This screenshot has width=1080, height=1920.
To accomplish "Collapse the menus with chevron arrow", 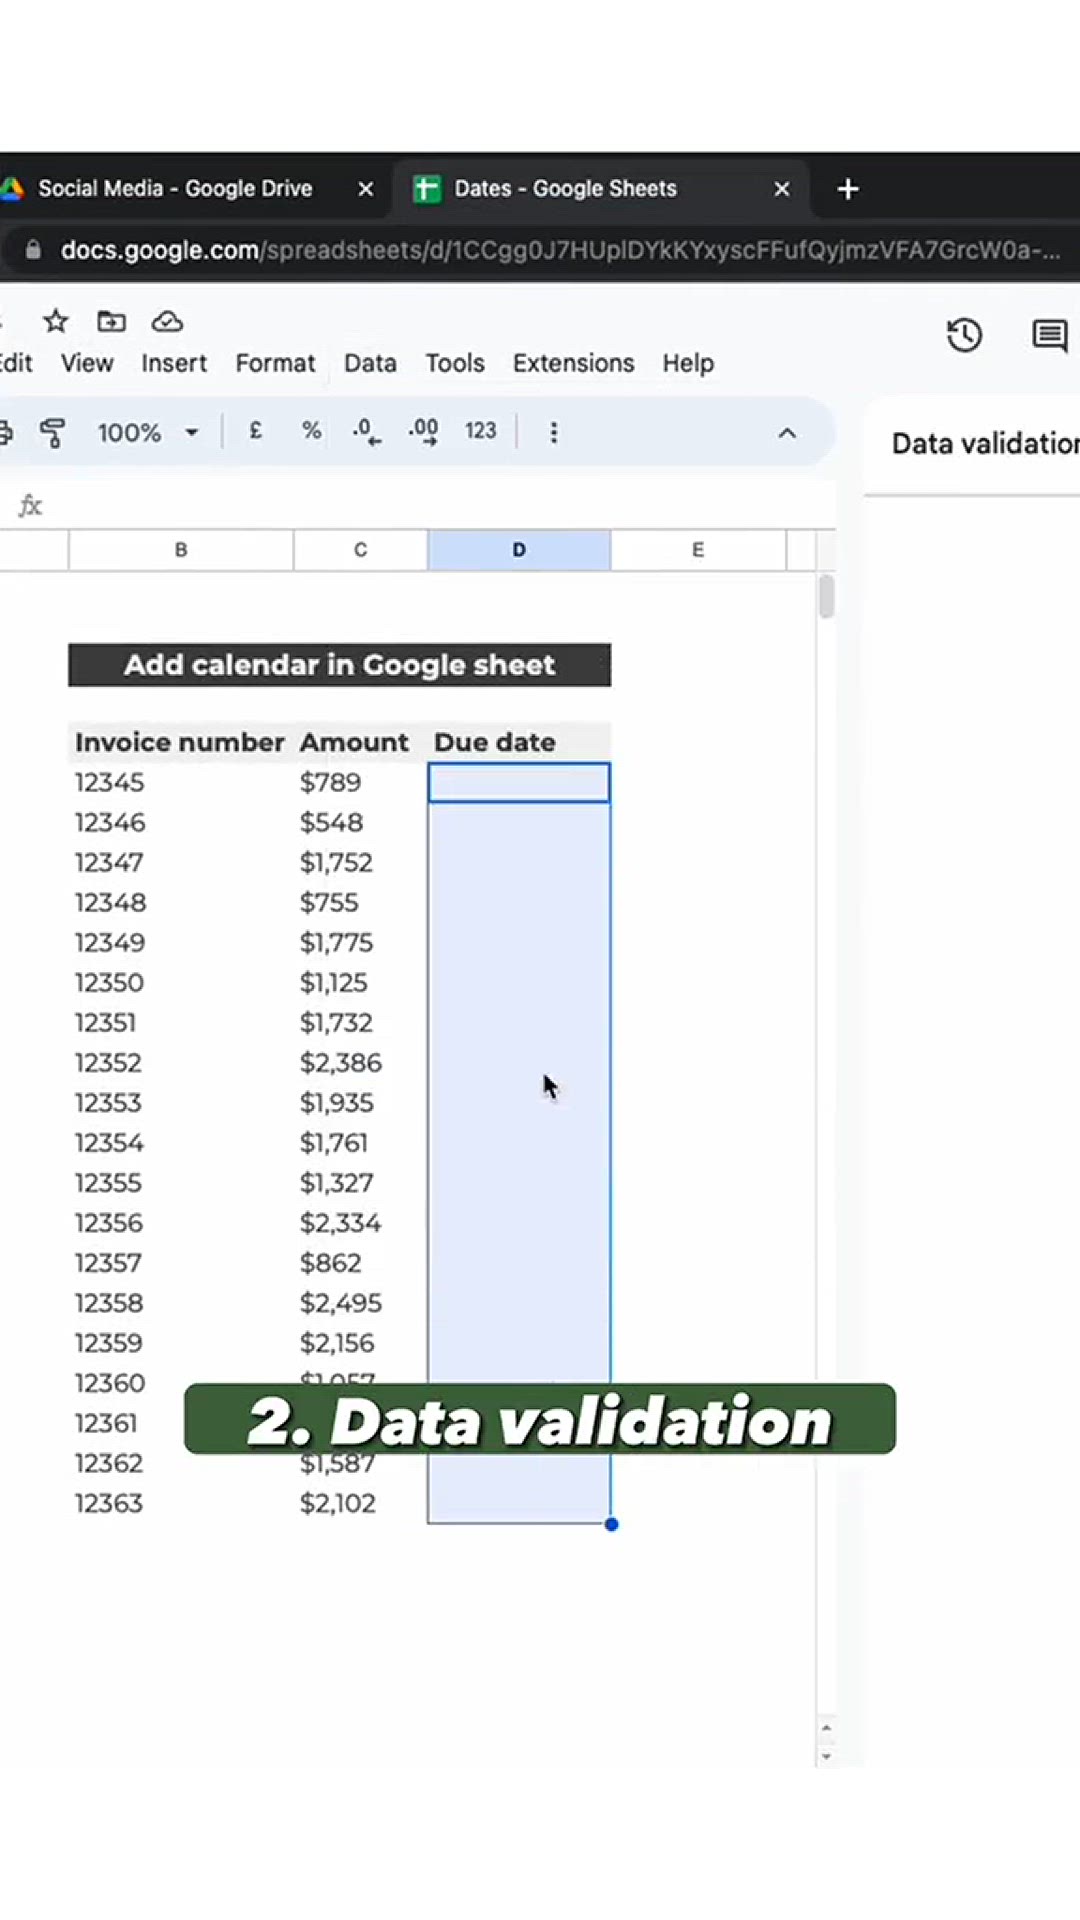I will coord(787,432).
